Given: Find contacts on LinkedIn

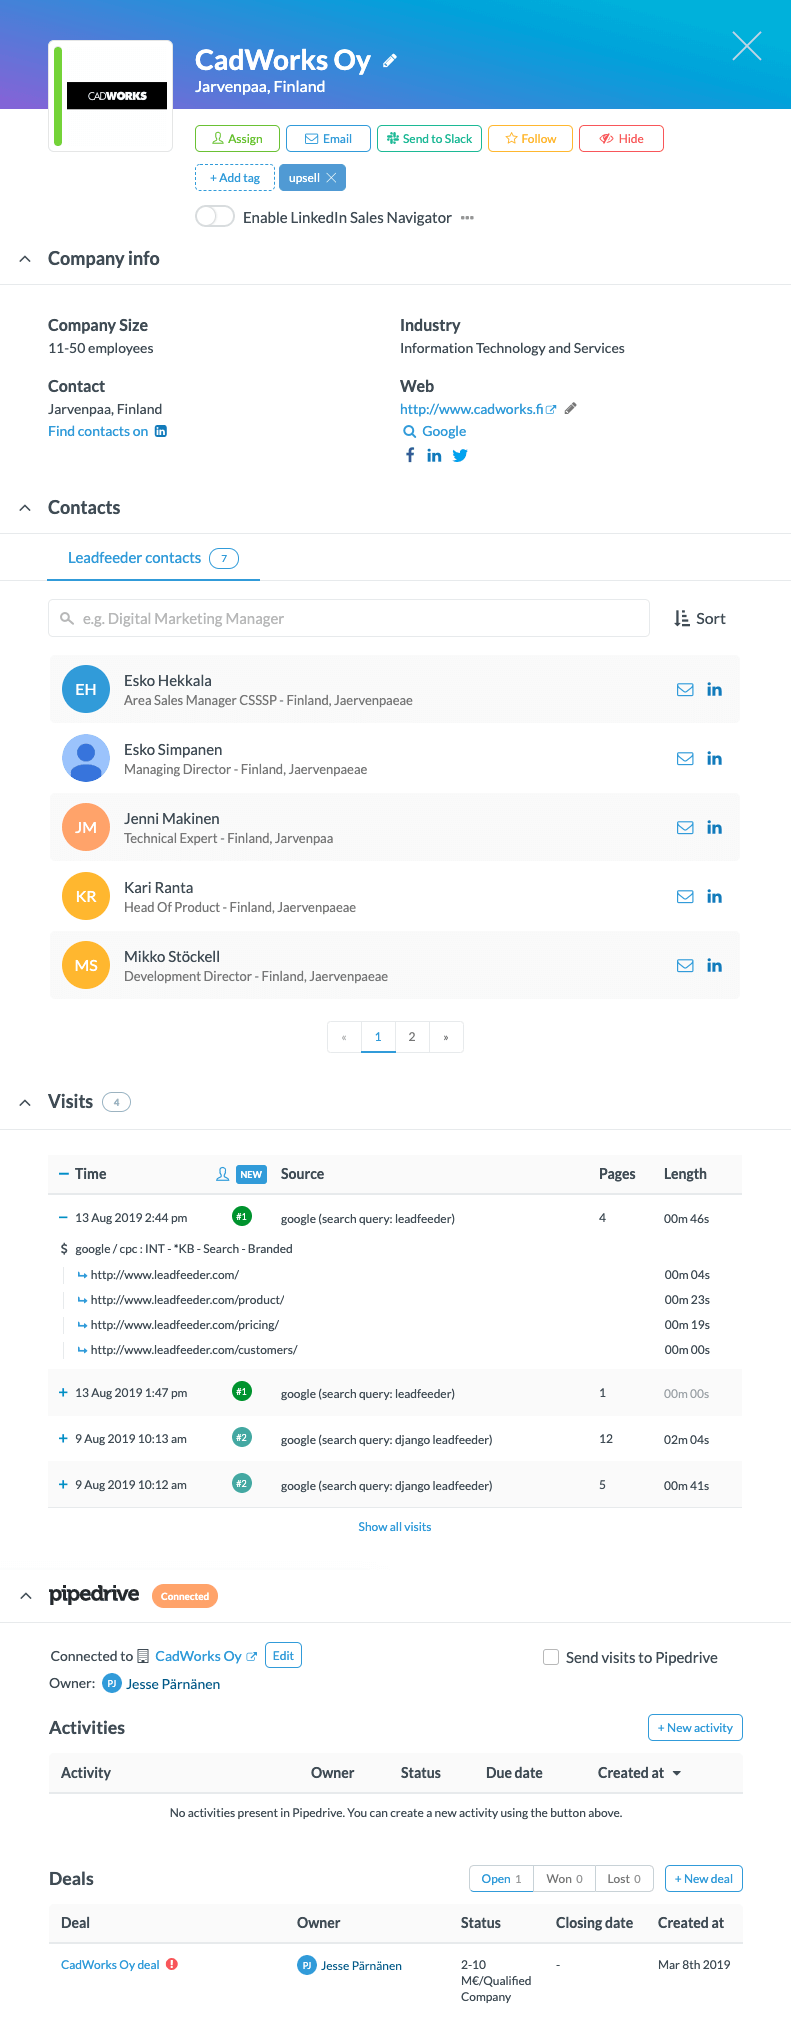Looking at the screenshot, I should (x=108, y=431).
